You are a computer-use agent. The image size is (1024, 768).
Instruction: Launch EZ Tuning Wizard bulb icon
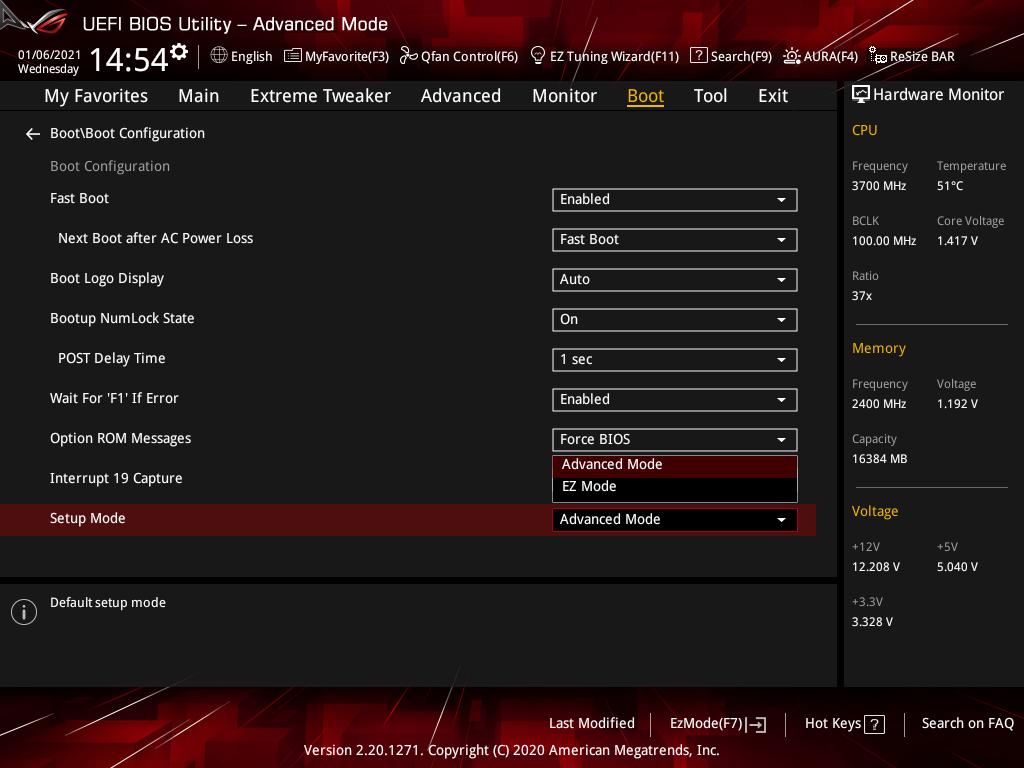click(x=537, y=56)
